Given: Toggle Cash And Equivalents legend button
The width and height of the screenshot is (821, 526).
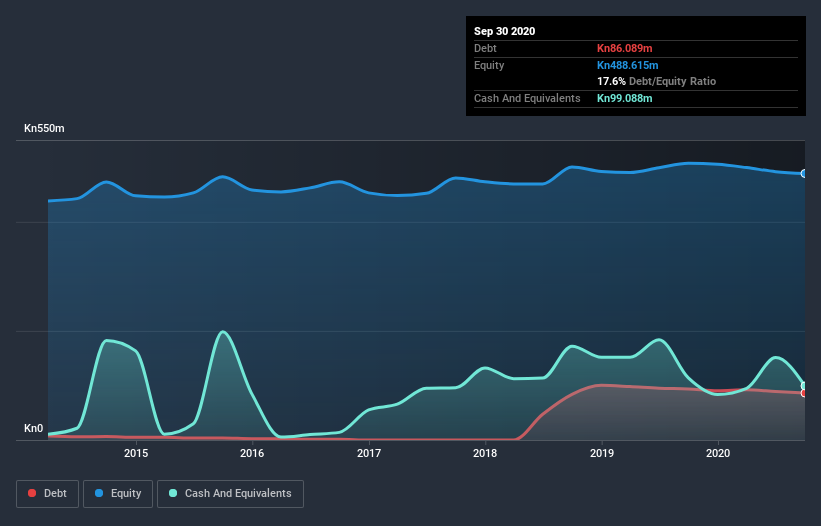Looking at the screenshot, I should pyautogui.click(x=230, y=494).
